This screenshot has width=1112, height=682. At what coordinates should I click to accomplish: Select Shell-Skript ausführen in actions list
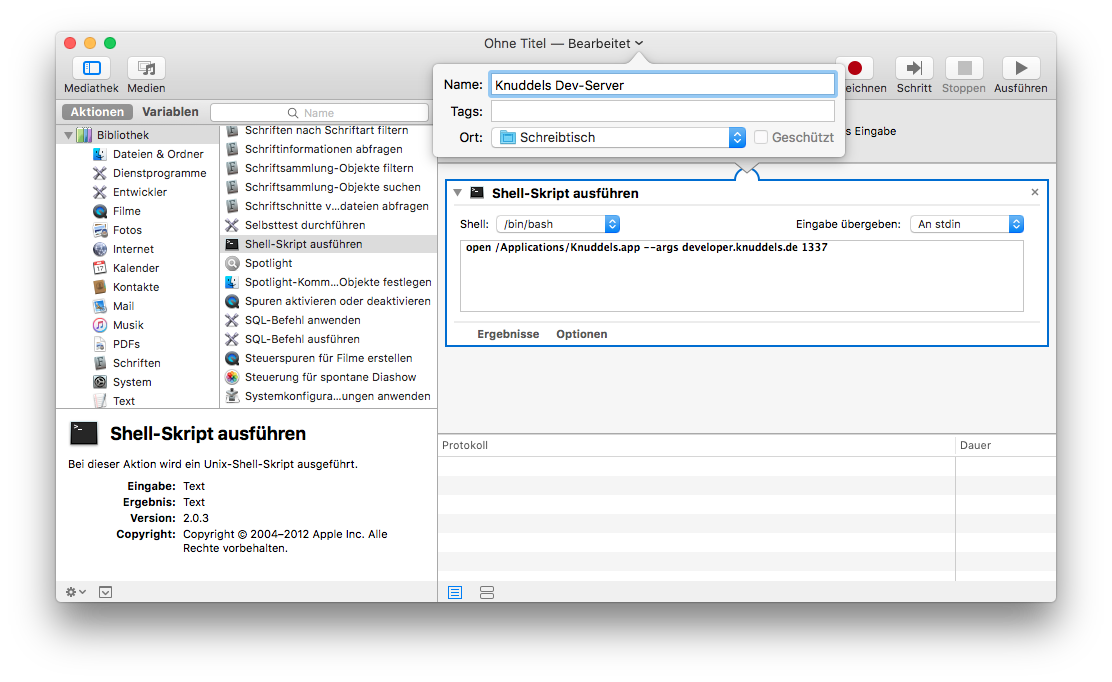click(328, 244)
